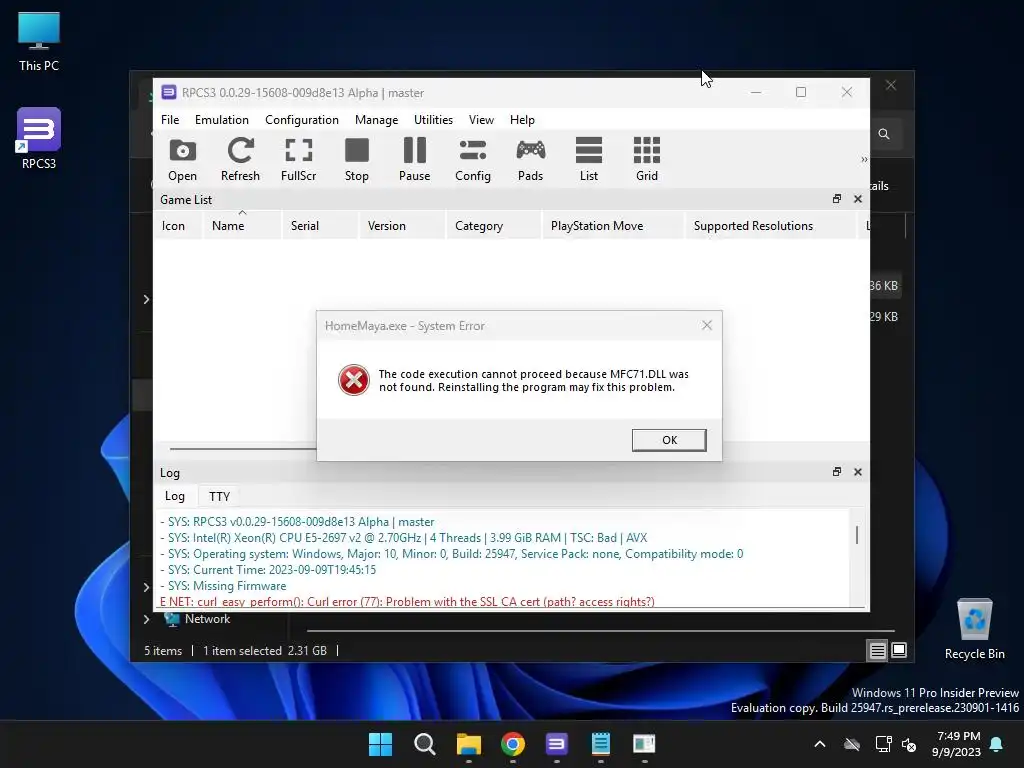Switch File Explorer to large icons view

pyautogui.click(x=899, y=650)
